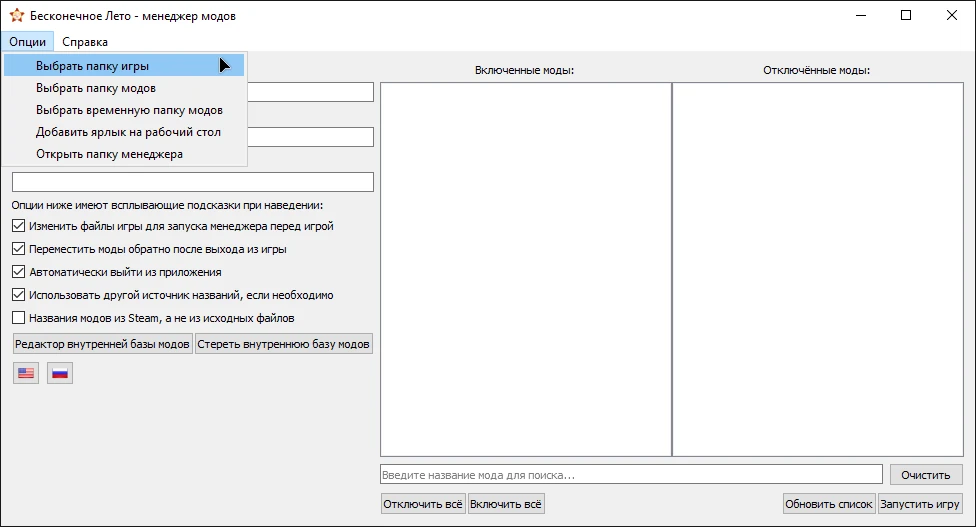Minimize the mod manager window
The image size is (976, 527).
[x=861, y=16]
